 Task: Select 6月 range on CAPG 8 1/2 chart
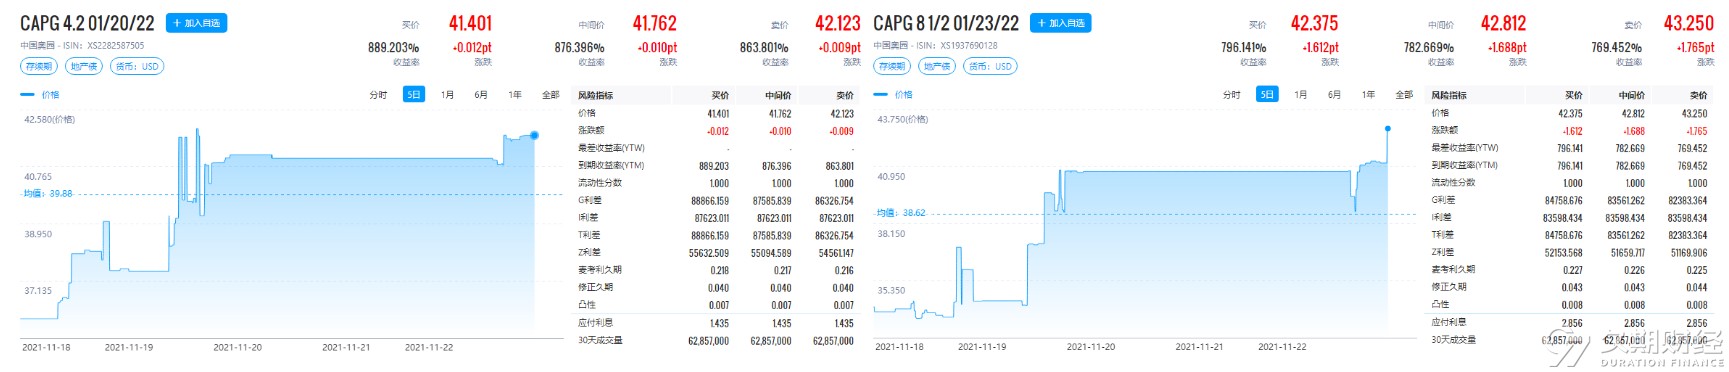pos(1334,95)
